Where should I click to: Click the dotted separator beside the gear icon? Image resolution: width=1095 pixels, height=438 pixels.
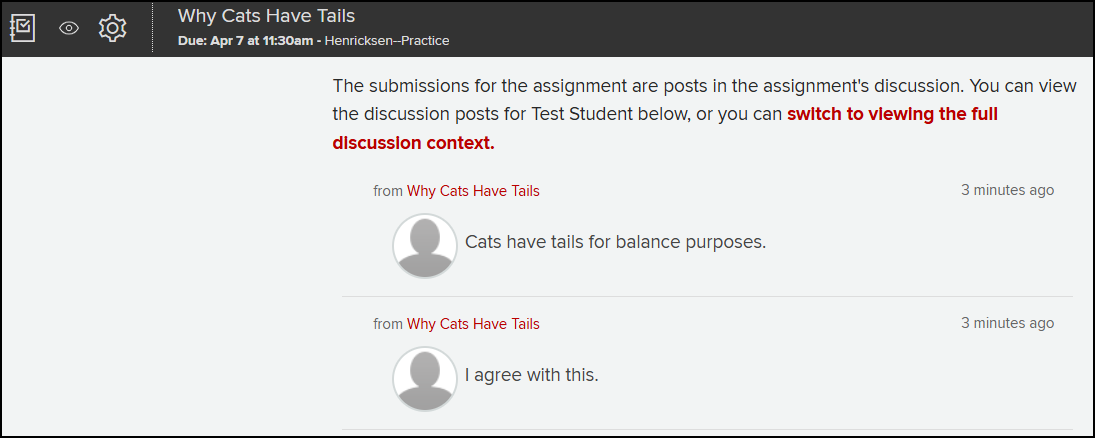click(152, 28)
